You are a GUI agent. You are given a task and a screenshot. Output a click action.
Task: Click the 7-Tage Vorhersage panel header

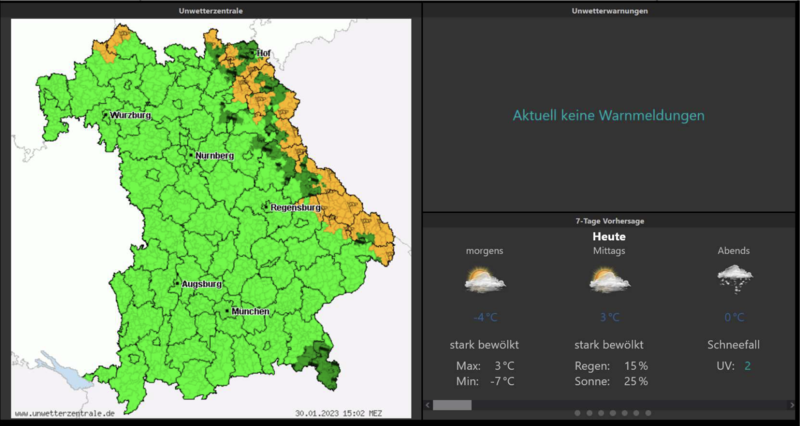click(609, 220)
